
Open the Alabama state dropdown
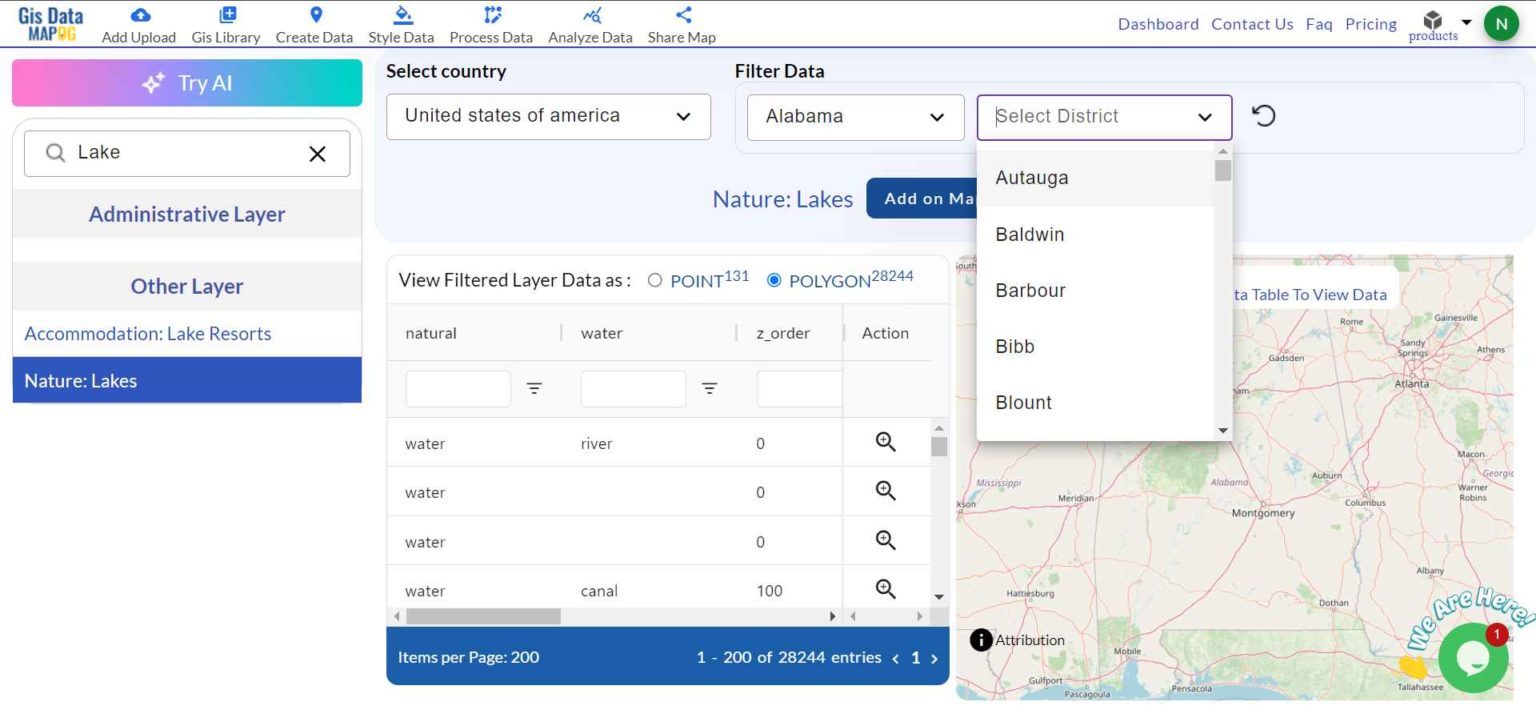click(x=855, y=116)
